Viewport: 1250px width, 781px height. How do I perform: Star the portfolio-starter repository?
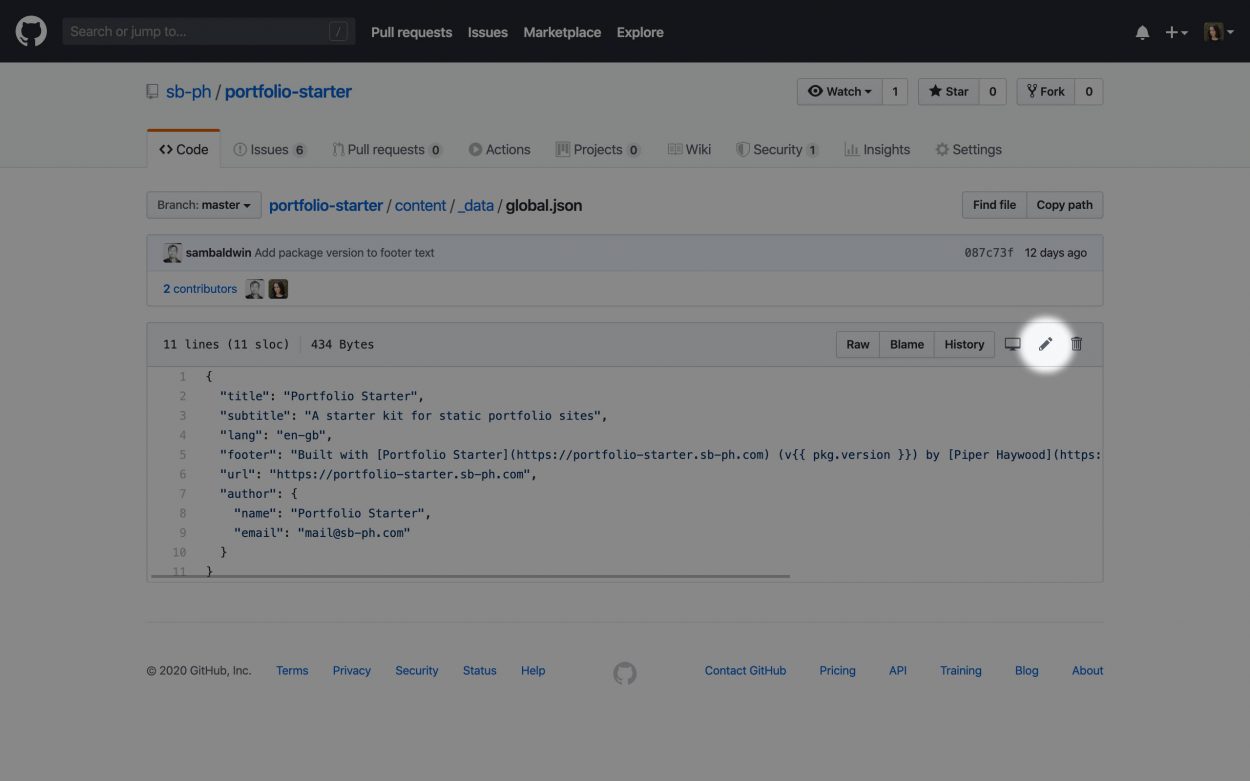coord(948,91)
